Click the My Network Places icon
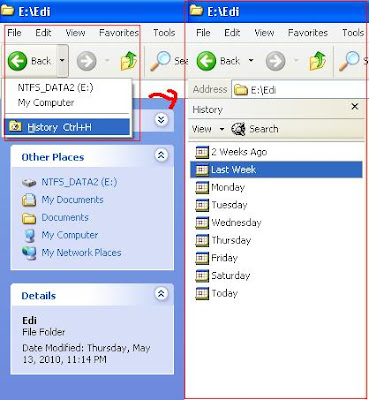This screenshot has width=369, height=400. 29,253
